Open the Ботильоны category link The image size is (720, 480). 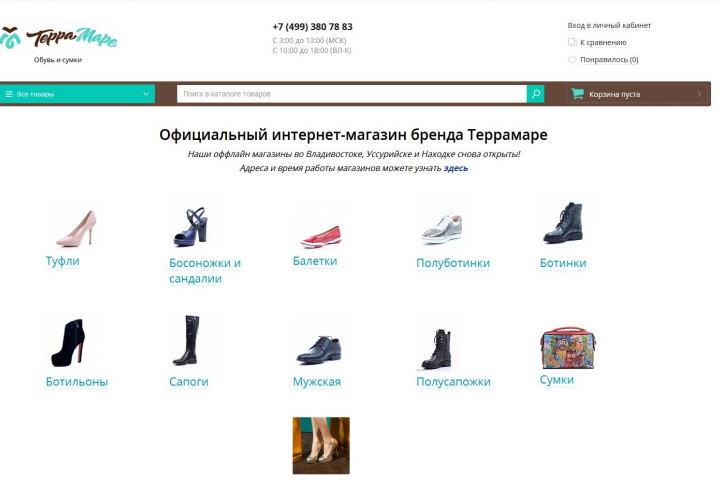click(77, 382)
